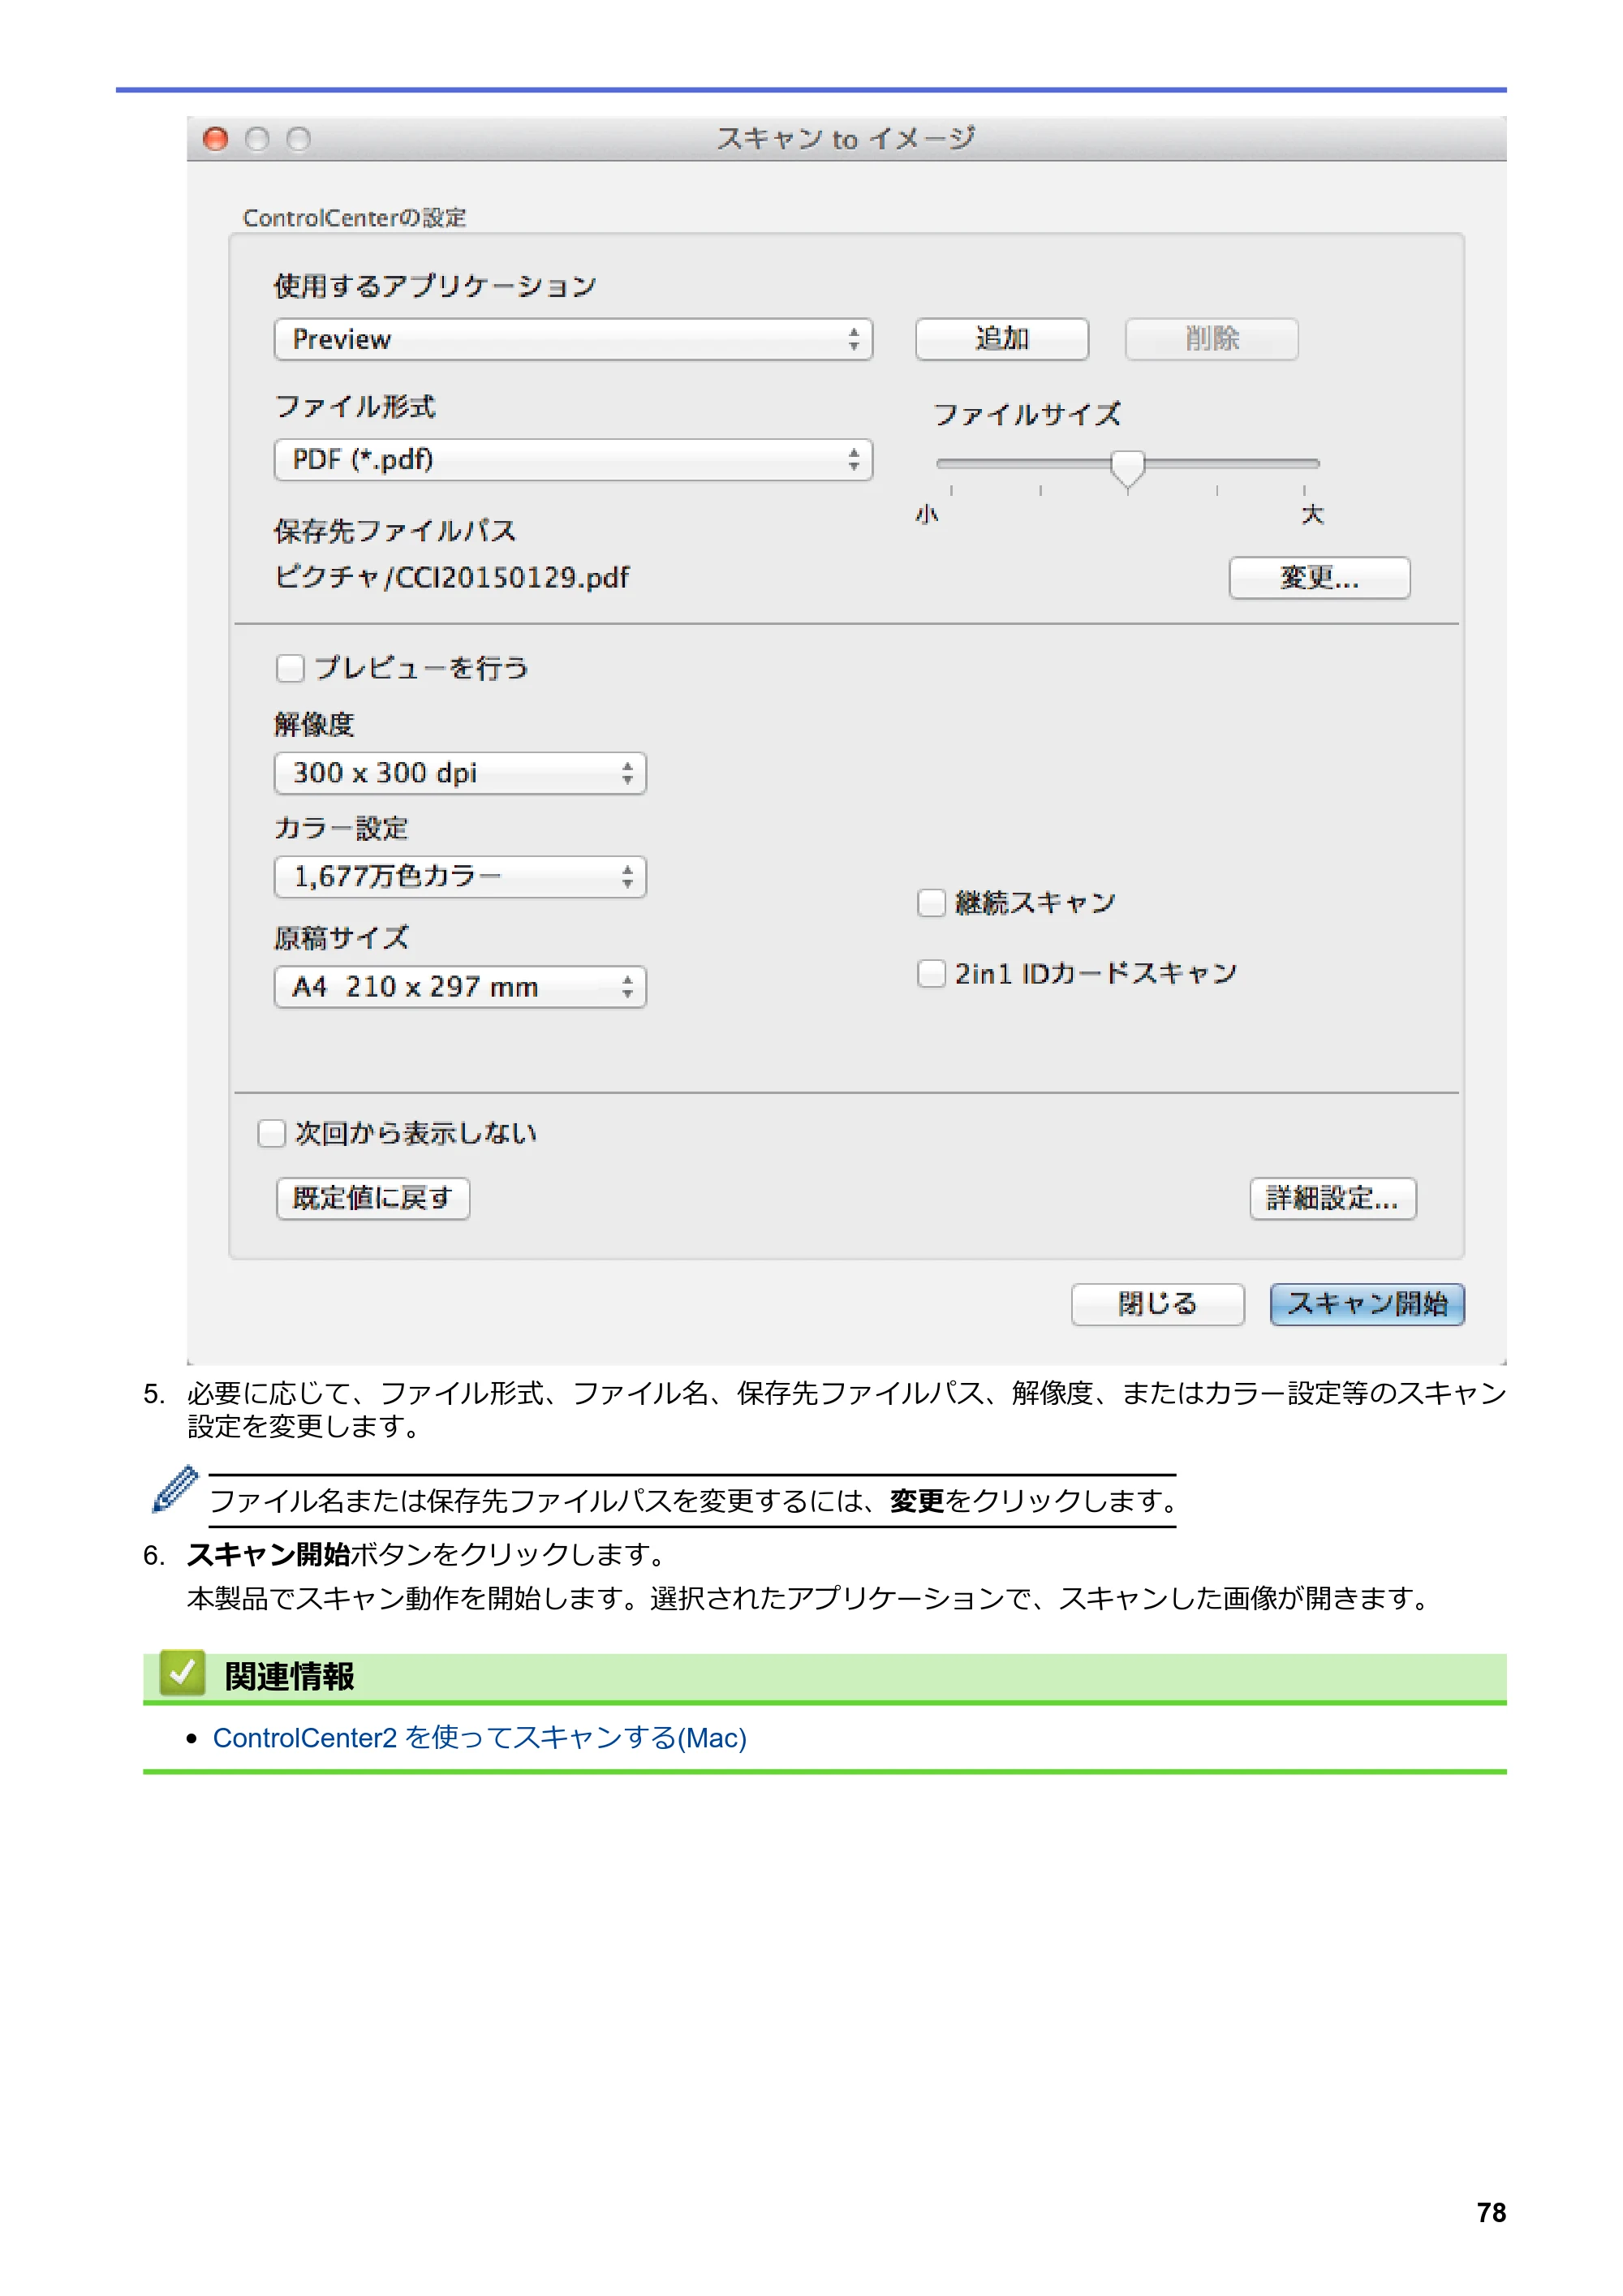Click the 既定値に戻す button
This screenshot has width=1623, height=2296.
(373, 1198)
